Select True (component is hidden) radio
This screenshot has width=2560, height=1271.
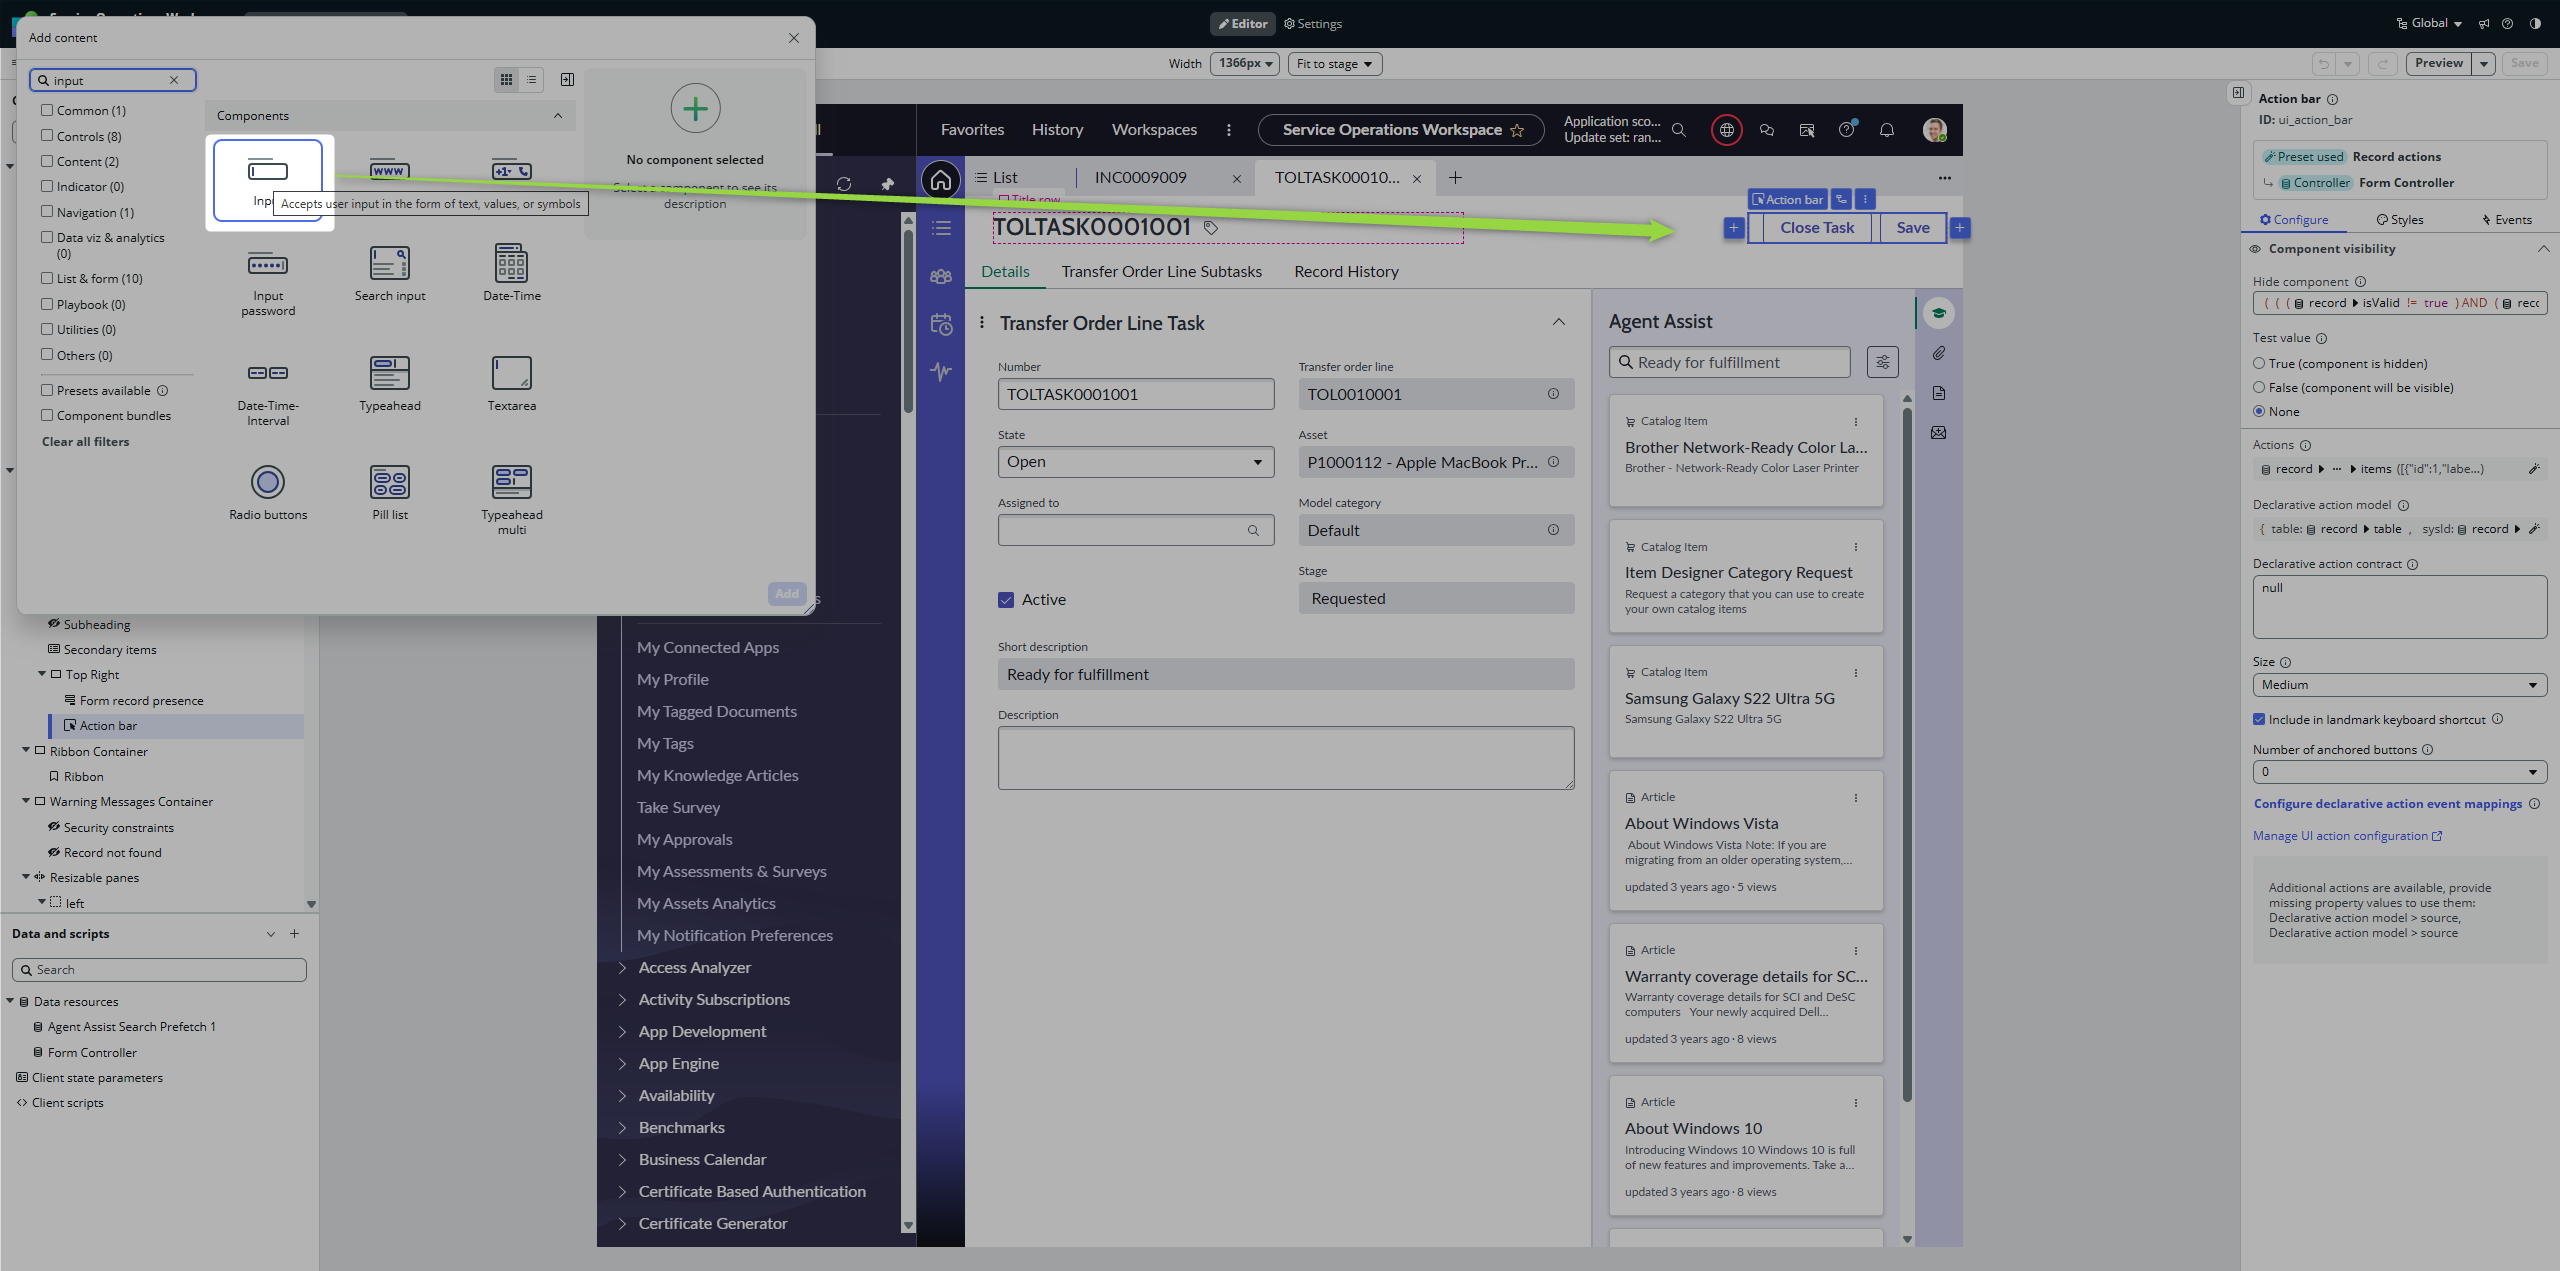pos(2259,364)
